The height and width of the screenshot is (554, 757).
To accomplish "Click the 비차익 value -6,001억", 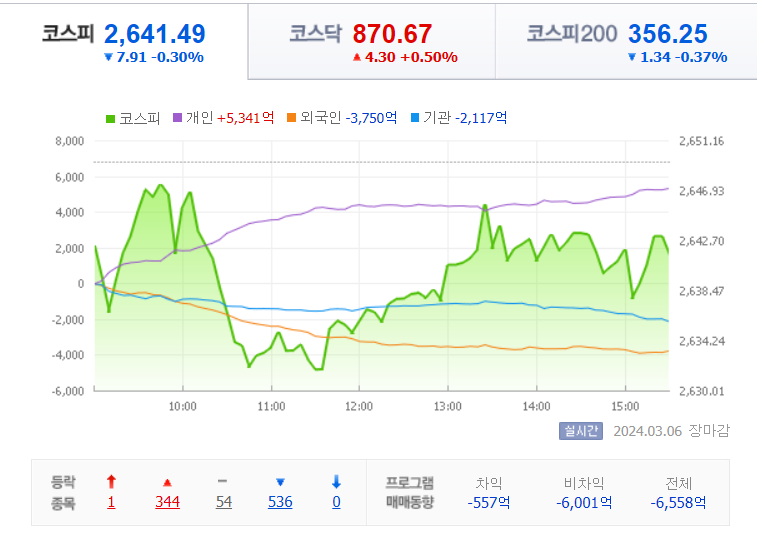I will coord(584,503).
